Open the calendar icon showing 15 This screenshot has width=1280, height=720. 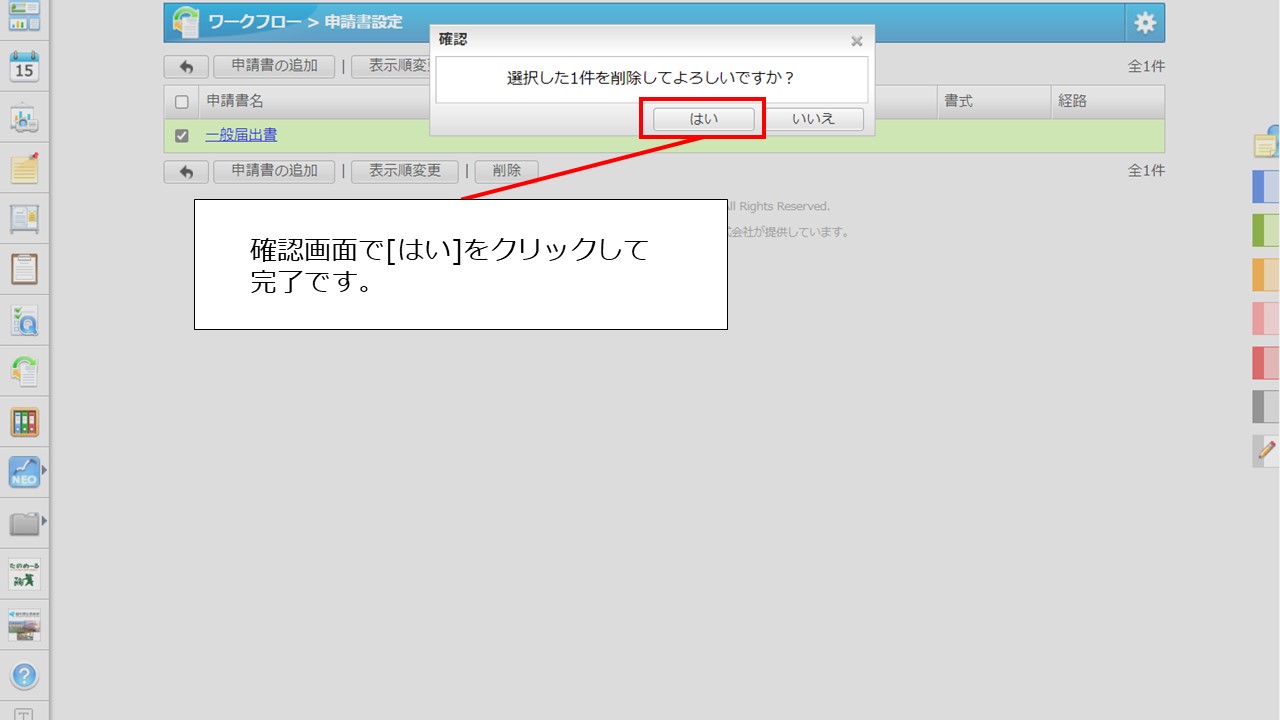pos(24,66)
